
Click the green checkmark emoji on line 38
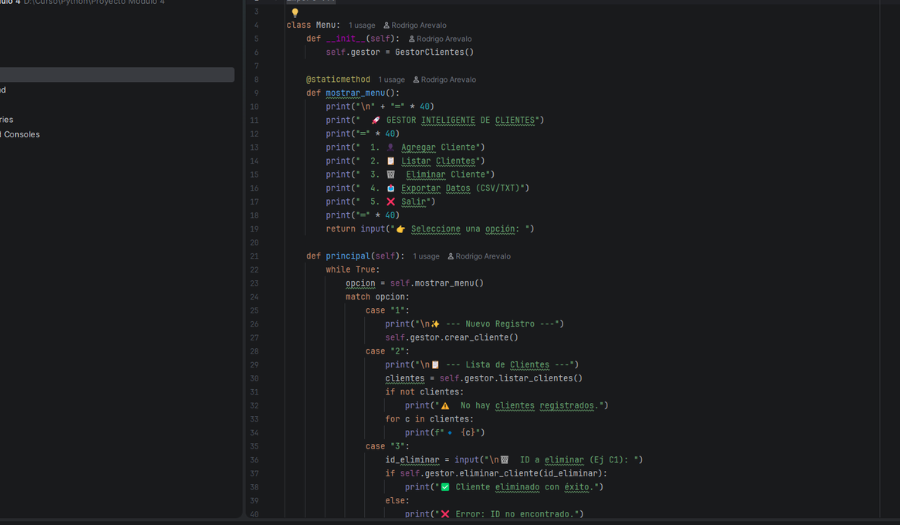click(x=445, y=487)
